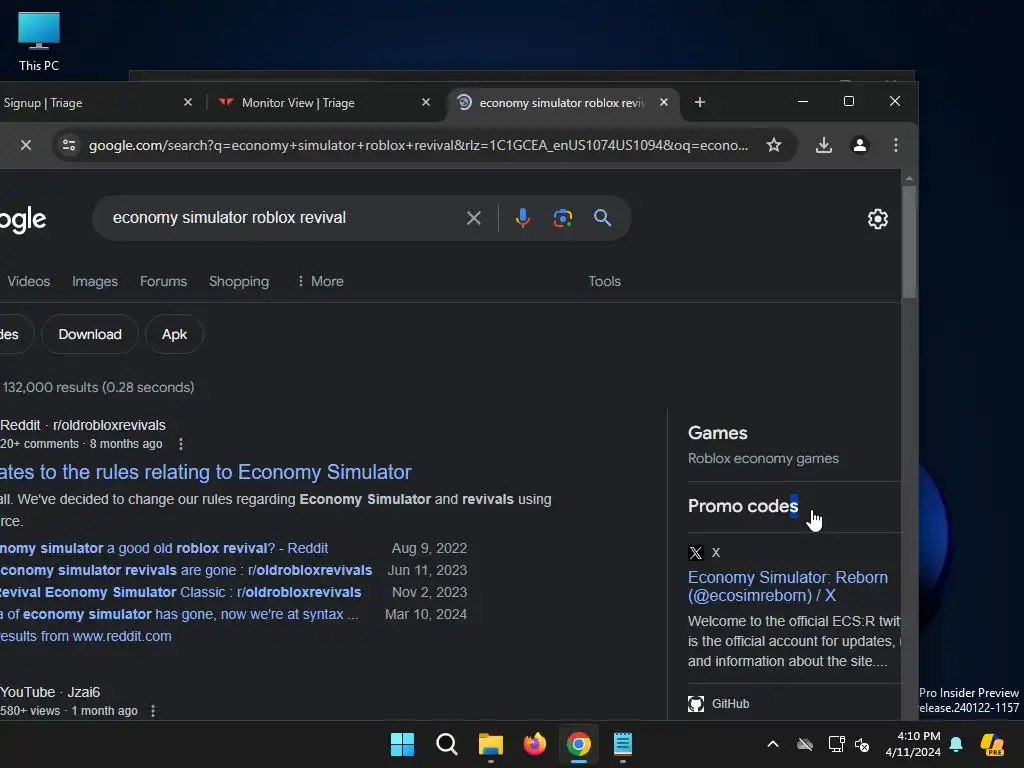The height and width of the screenshot is (768, 1024).
Task: Open taskbar Search
Action: pos(447,744)
